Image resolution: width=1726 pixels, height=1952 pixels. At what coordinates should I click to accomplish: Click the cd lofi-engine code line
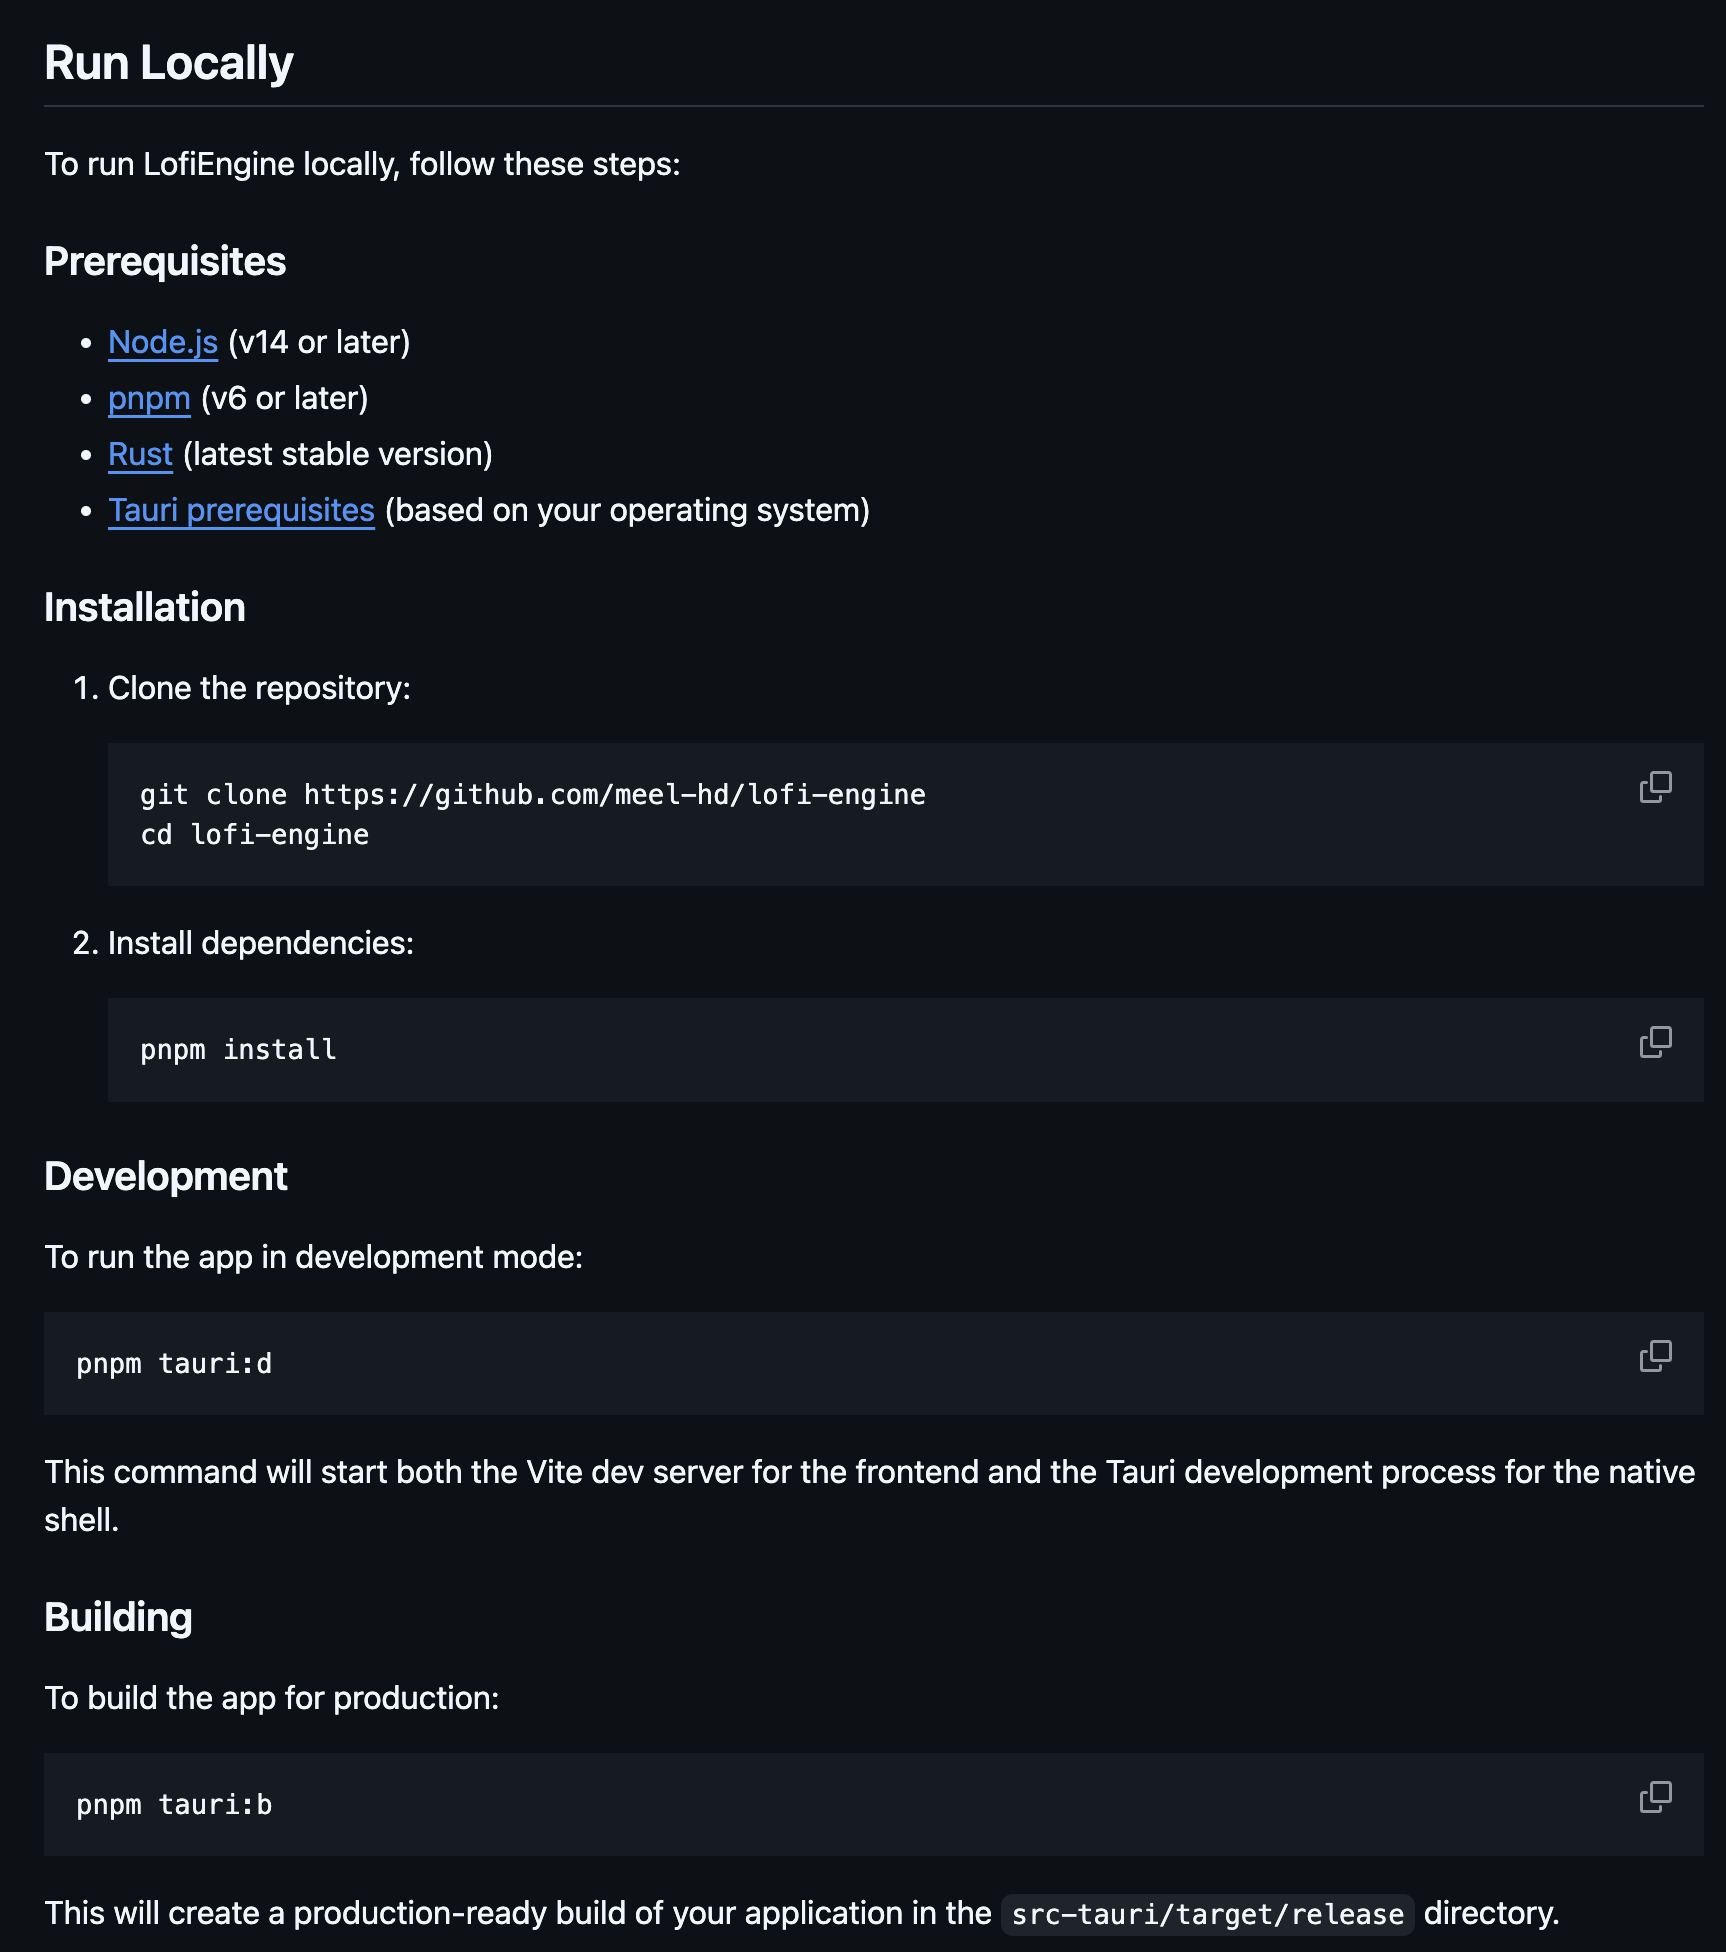tap(254, 835)
